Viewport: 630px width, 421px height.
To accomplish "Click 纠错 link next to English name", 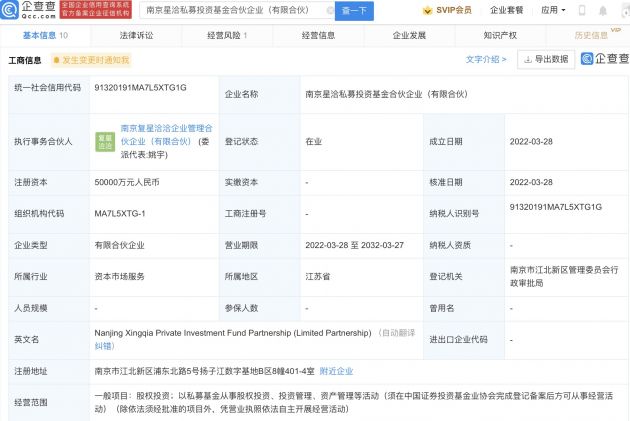I will (104, 346).
